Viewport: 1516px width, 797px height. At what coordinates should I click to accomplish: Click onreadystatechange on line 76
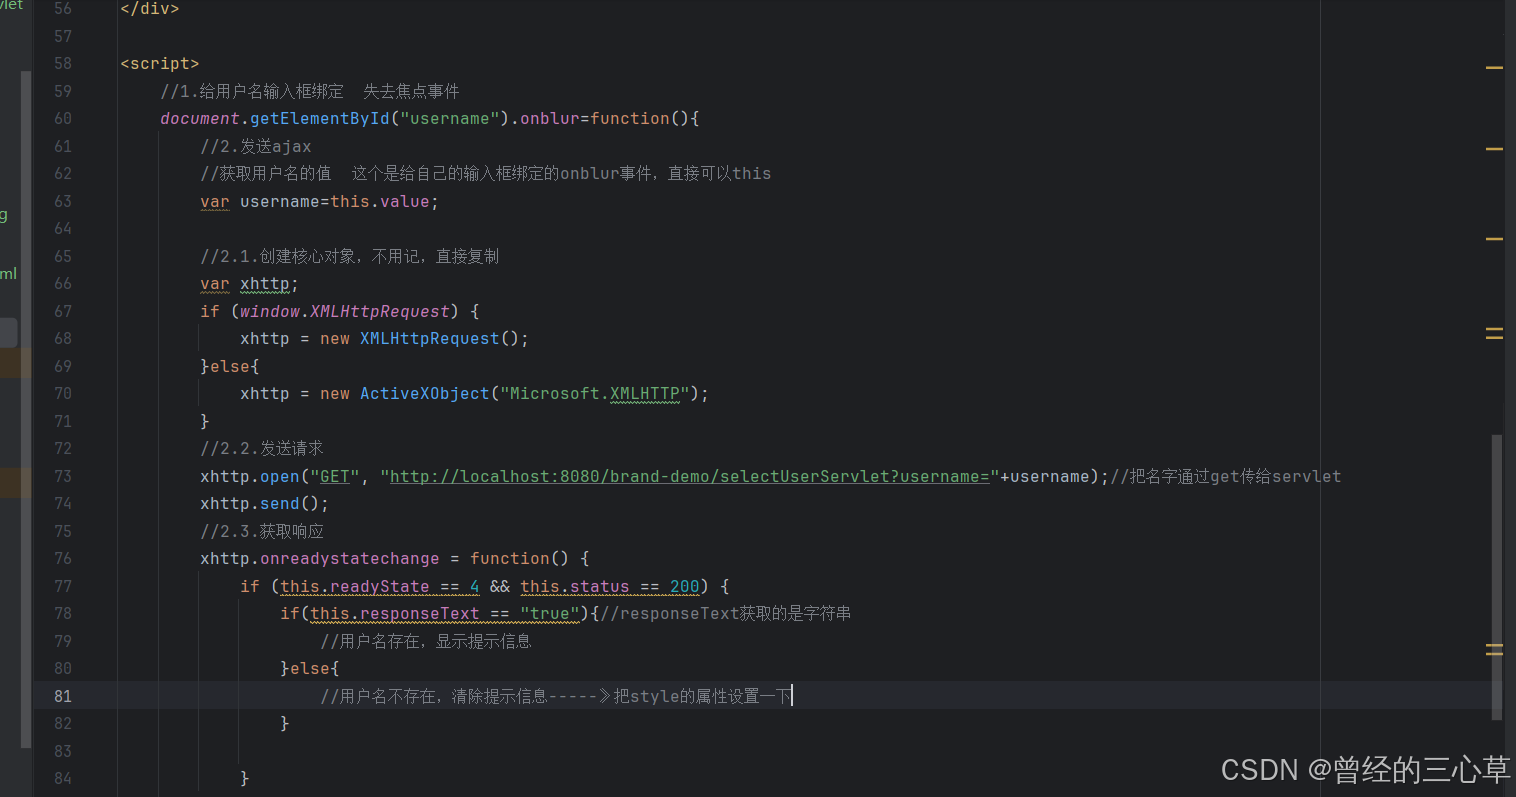(x=350, y=558)
